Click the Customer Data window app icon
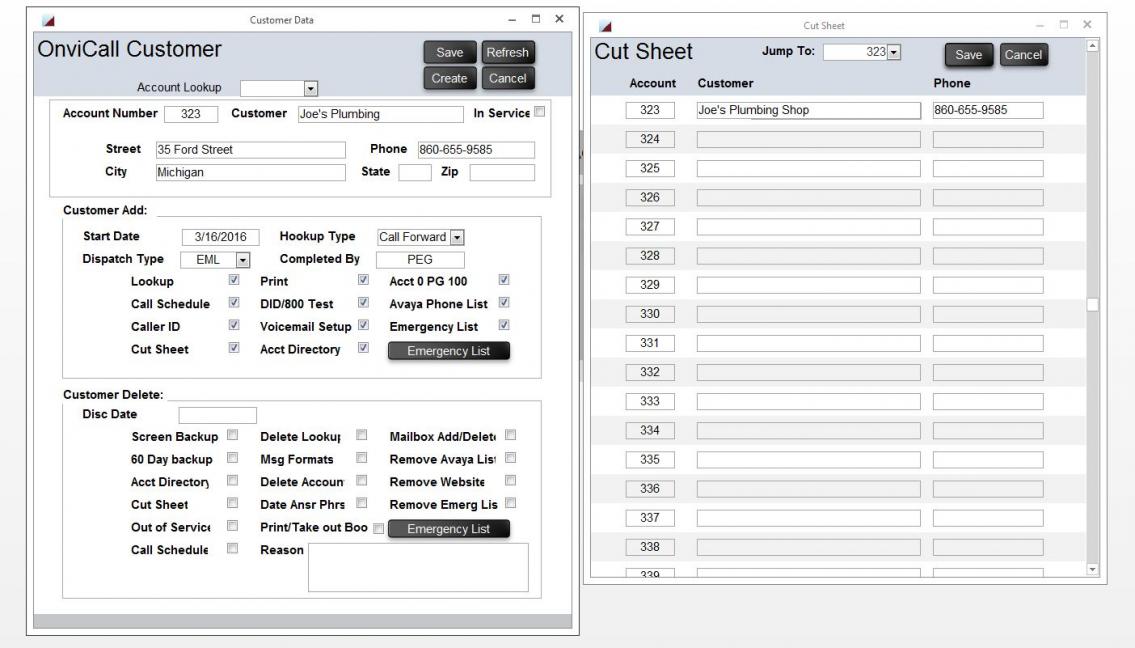The height and width of the screenshot is (648, 1135). (48, 20)
